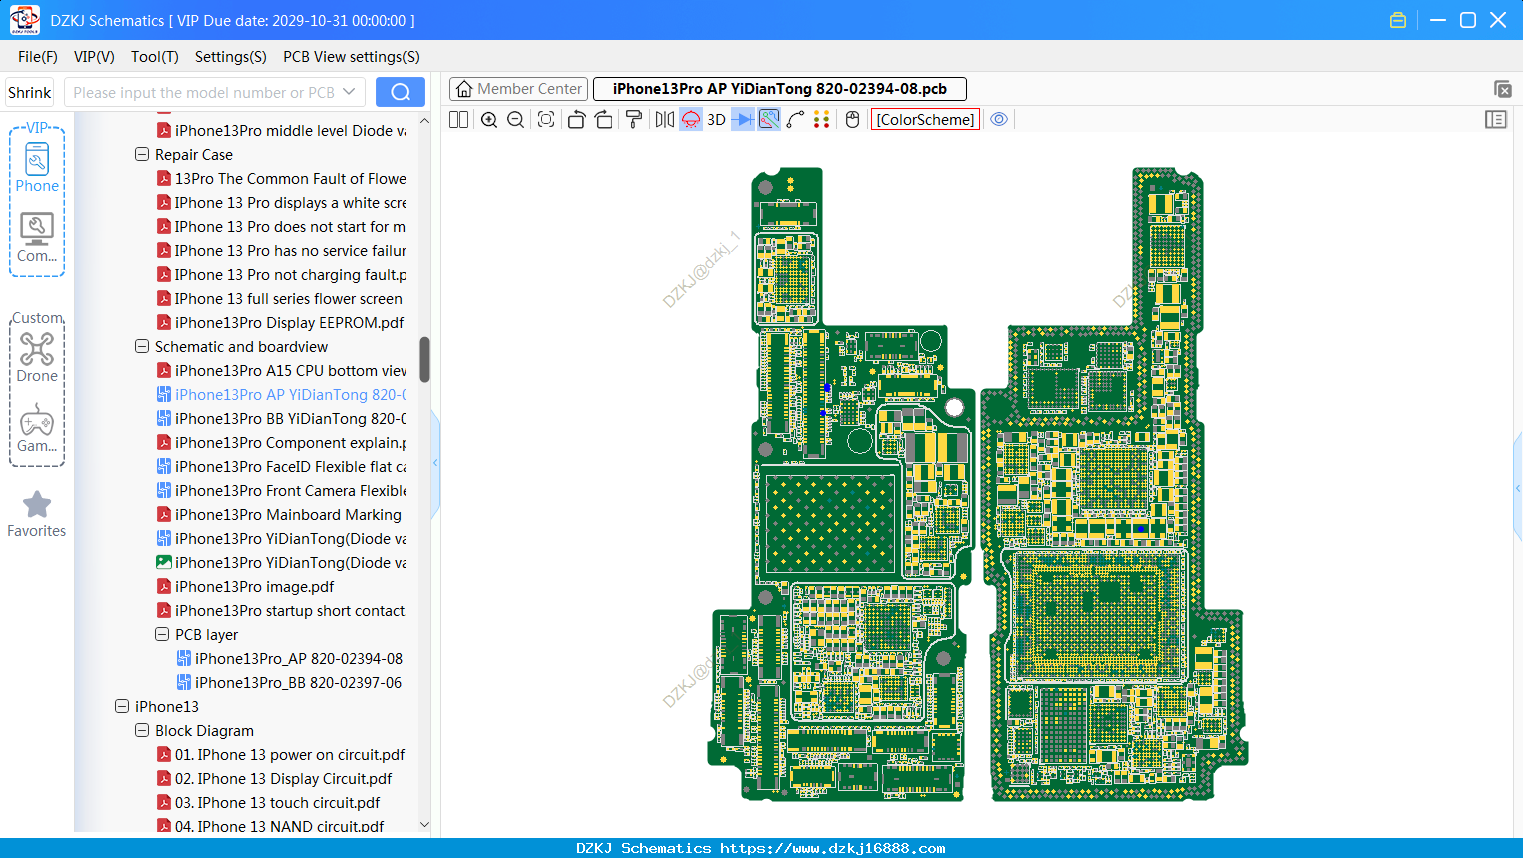Viewport: 1523px width, 858px height.
Task: Click the Shrink button
Action: 29,92
